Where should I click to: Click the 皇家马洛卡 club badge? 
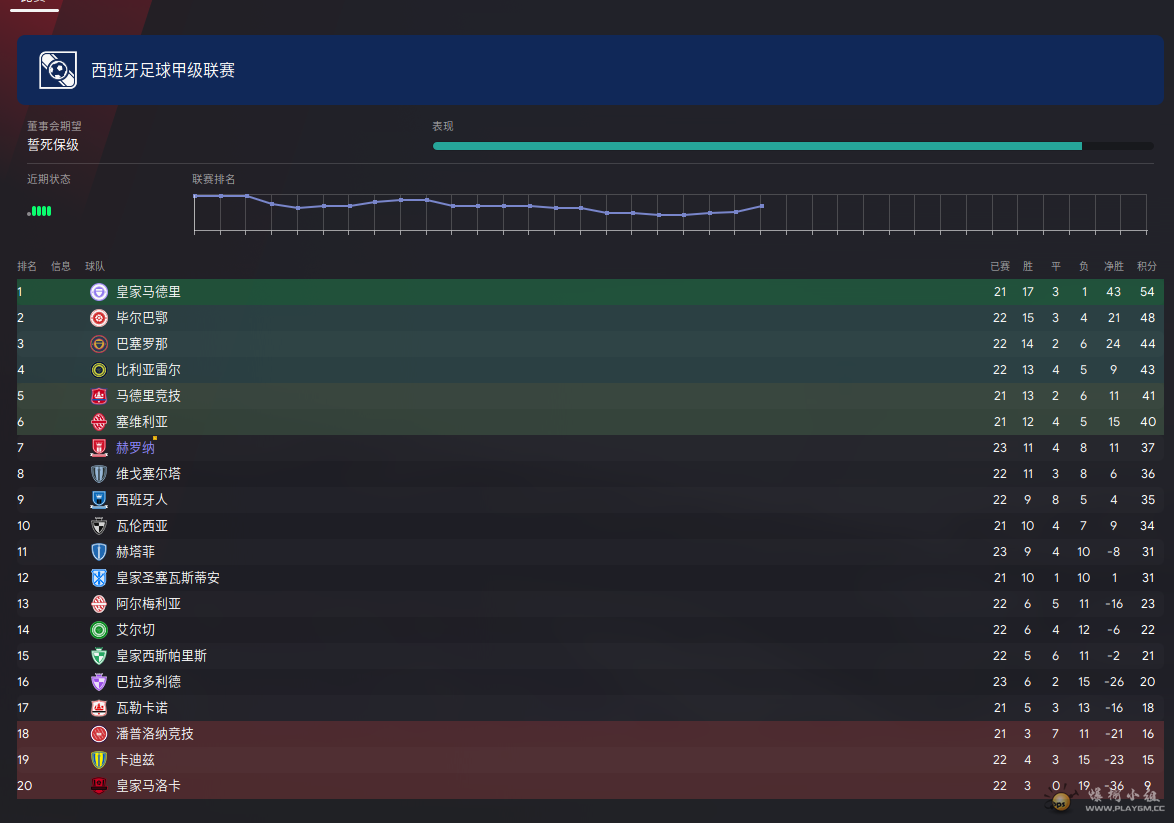99,786
